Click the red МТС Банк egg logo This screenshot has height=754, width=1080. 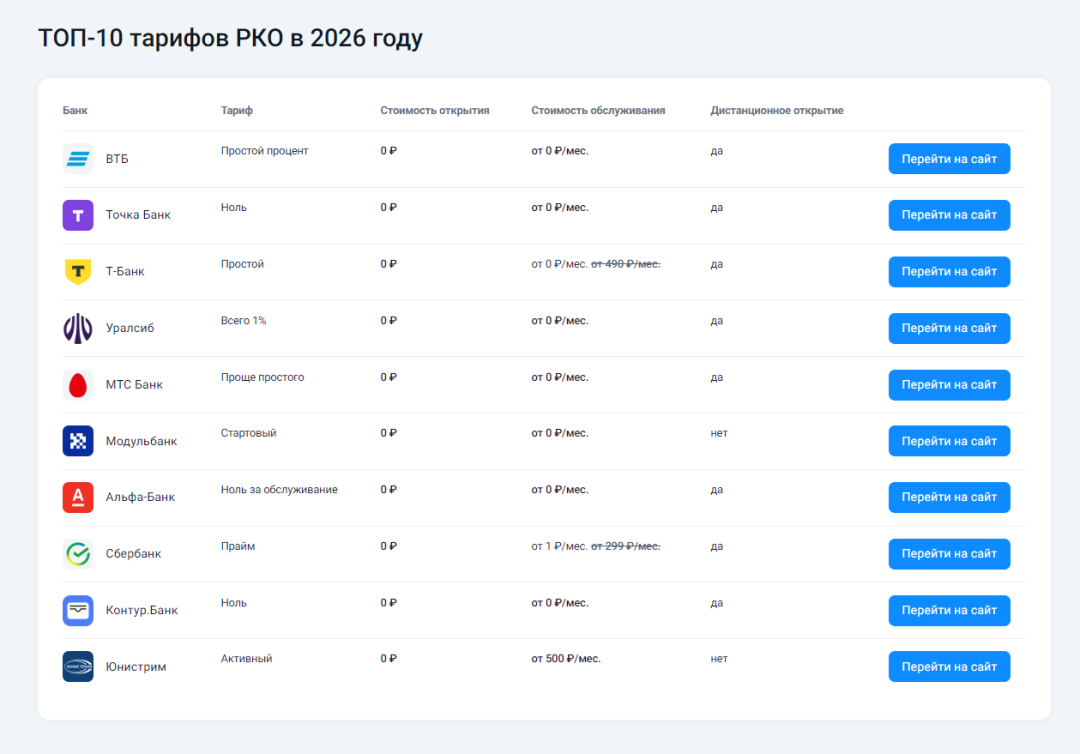click(x=78, y=384)
